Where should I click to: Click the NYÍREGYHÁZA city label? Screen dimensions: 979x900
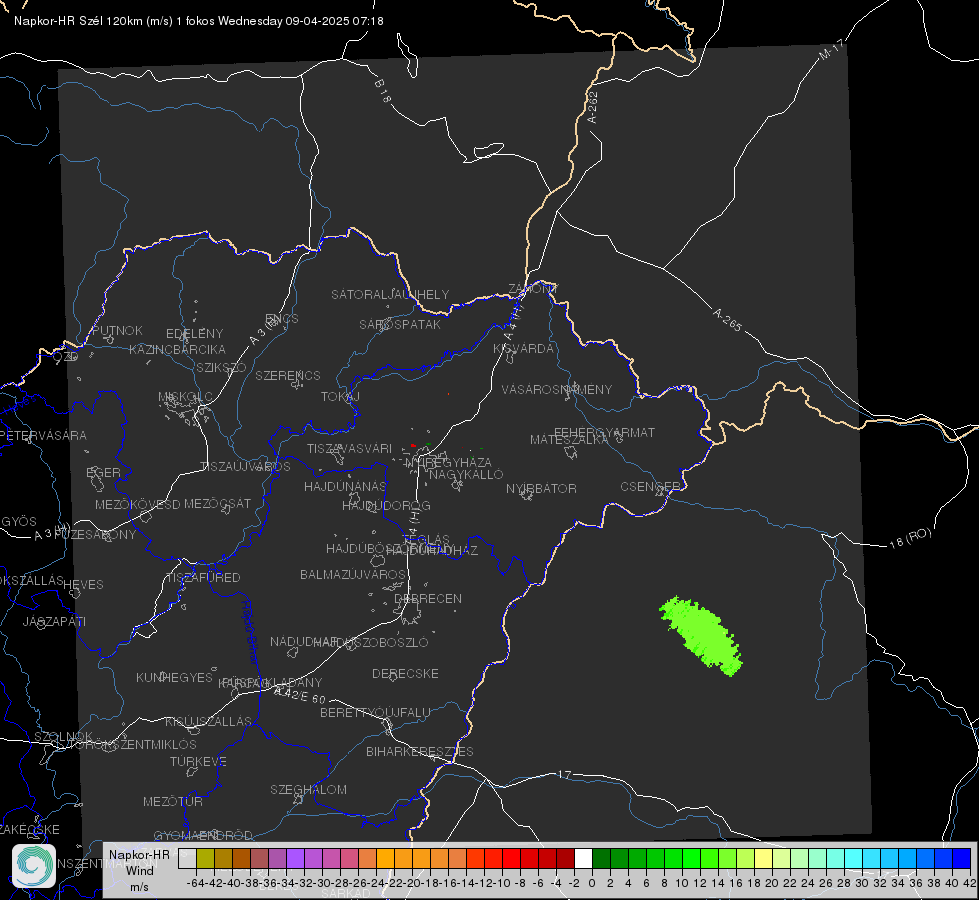coord(448,462)
